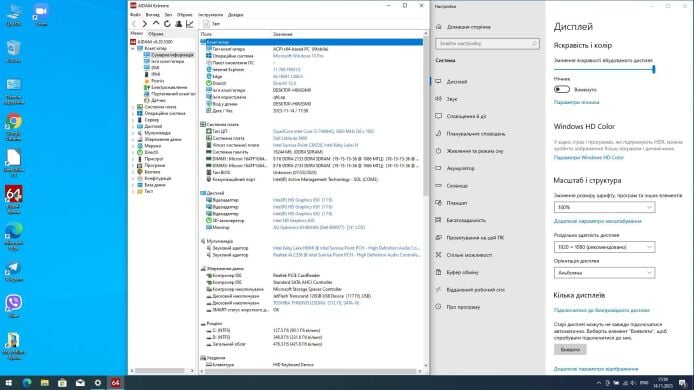The height and width of the screenshot is (390, 694).
Task: Collapse the Комп'ютер tree node
Action: pos(133,48)
